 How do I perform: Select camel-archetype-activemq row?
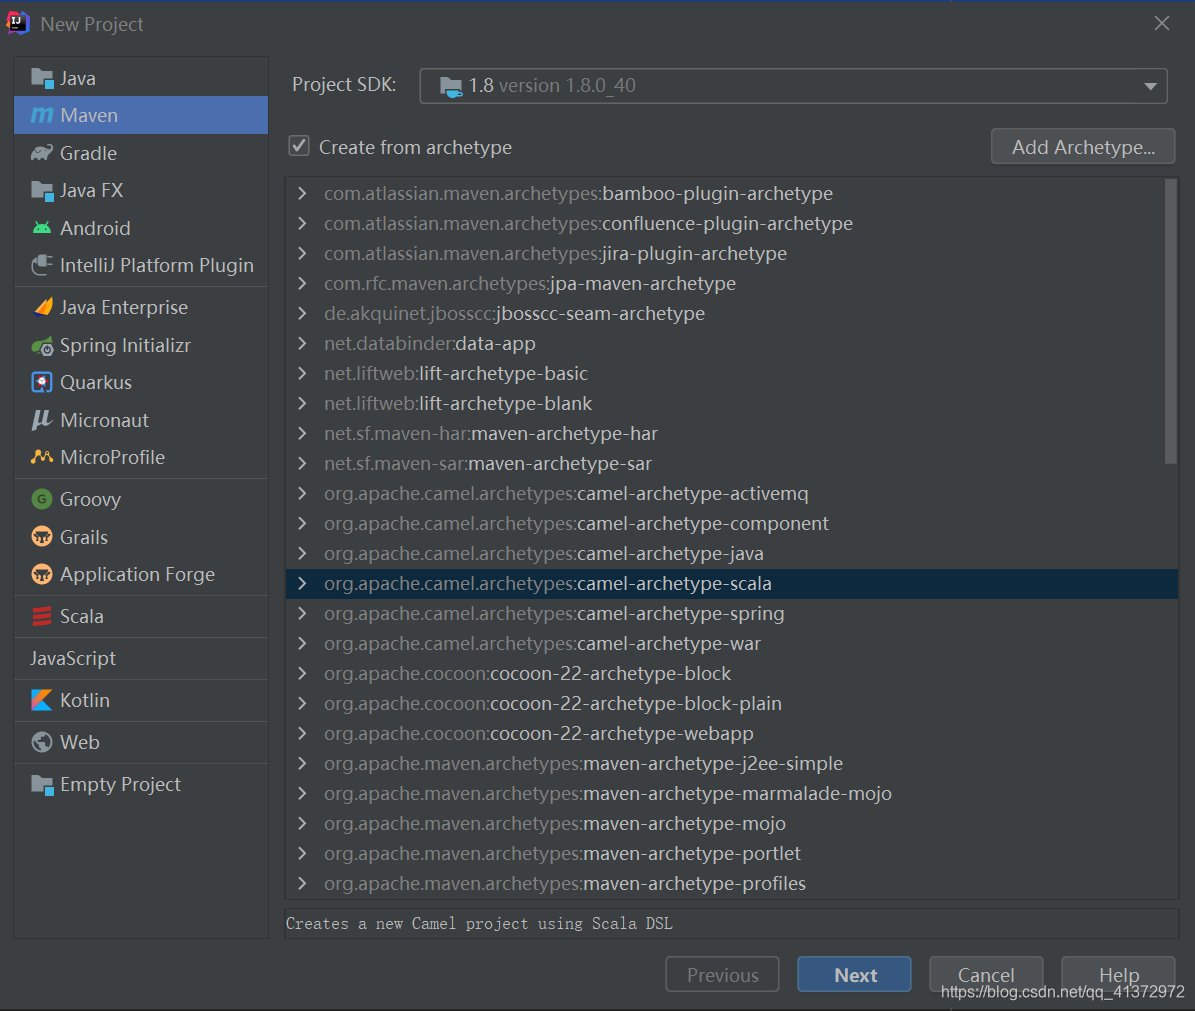coord(732,494)
